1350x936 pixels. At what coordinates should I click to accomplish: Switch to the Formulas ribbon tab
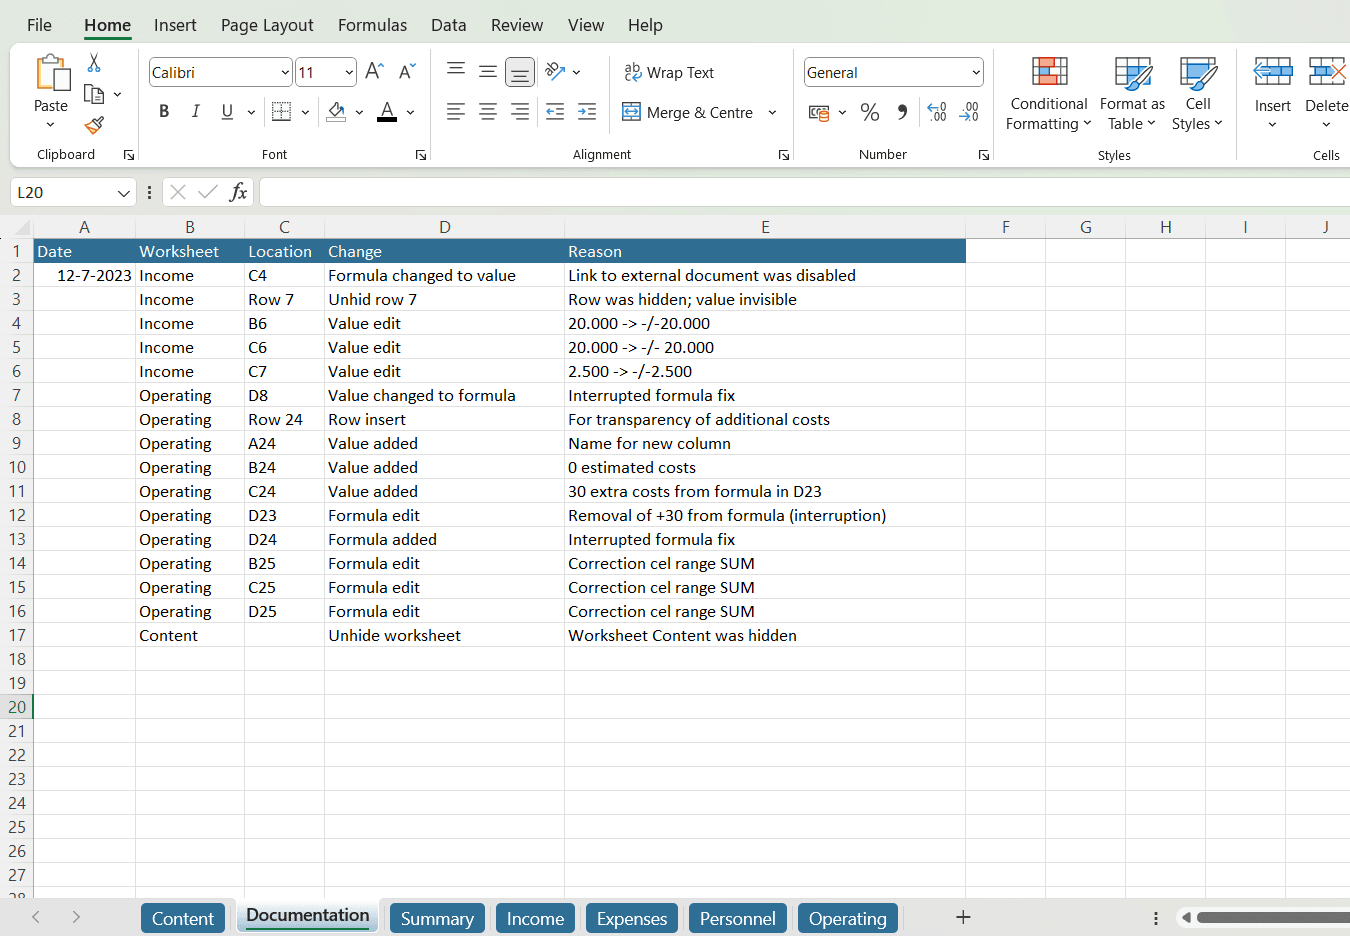[x=372, y=25]
